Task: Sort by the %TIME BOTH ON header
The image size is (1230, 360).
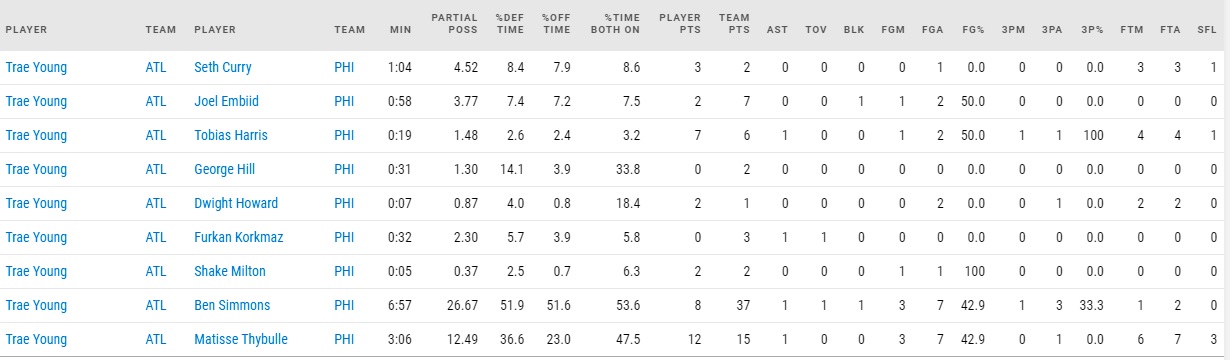Action: (x=622, y=24)
